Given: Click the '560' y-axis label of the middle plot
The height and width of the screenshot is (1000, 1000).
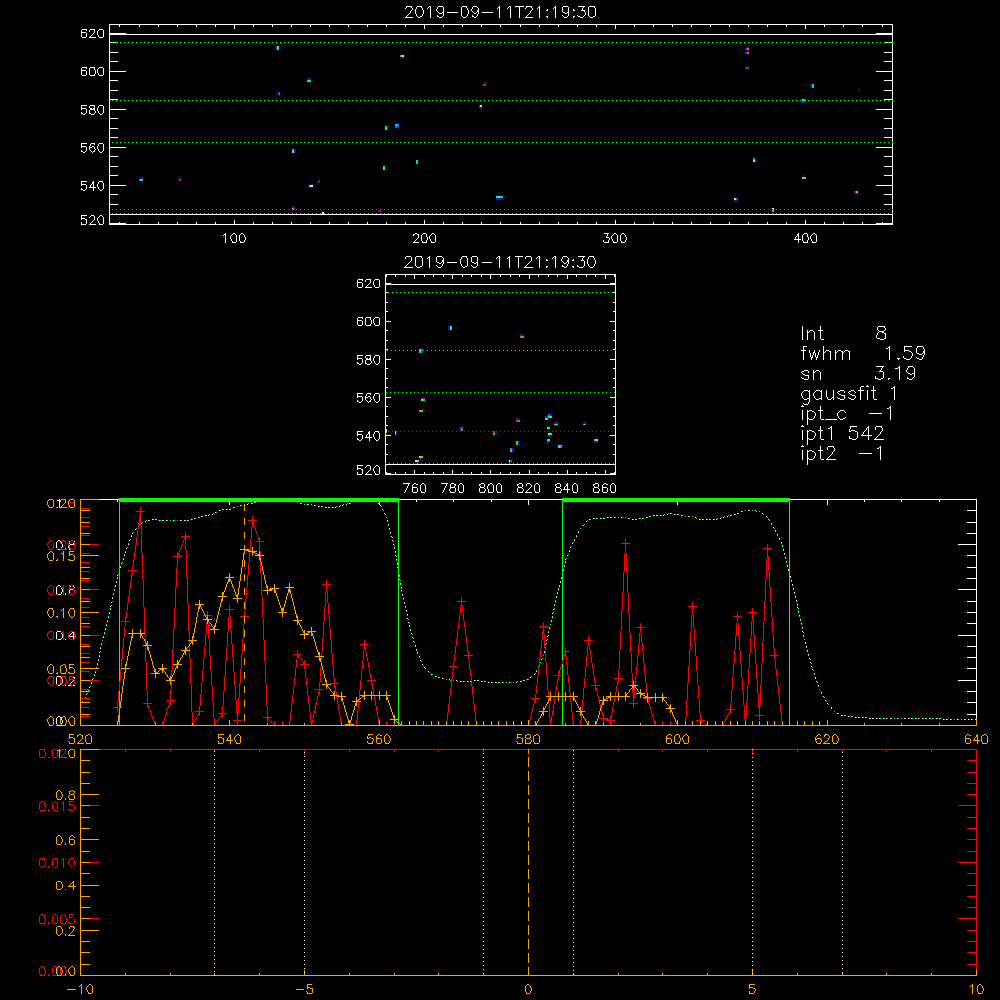Looking at the screenshot, I should (x=368, y=398).
